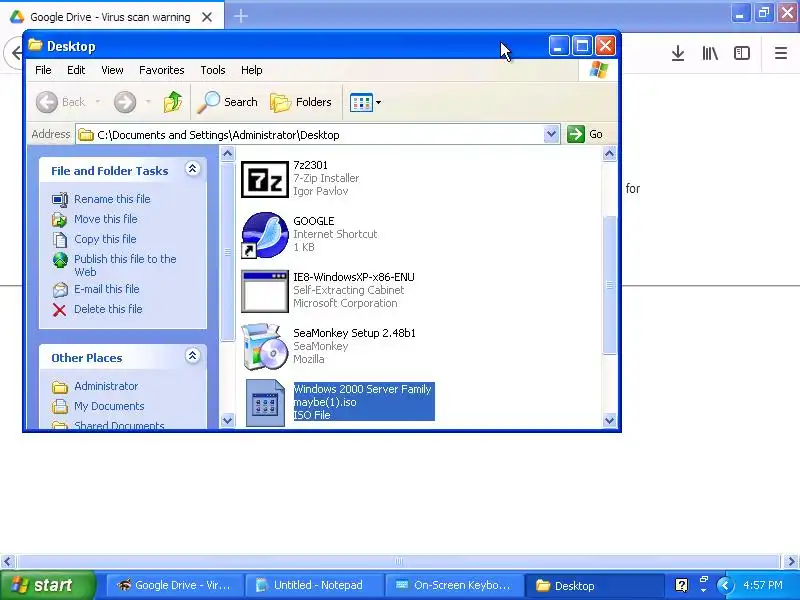Open My Documents in Other Places

(109, 406)
